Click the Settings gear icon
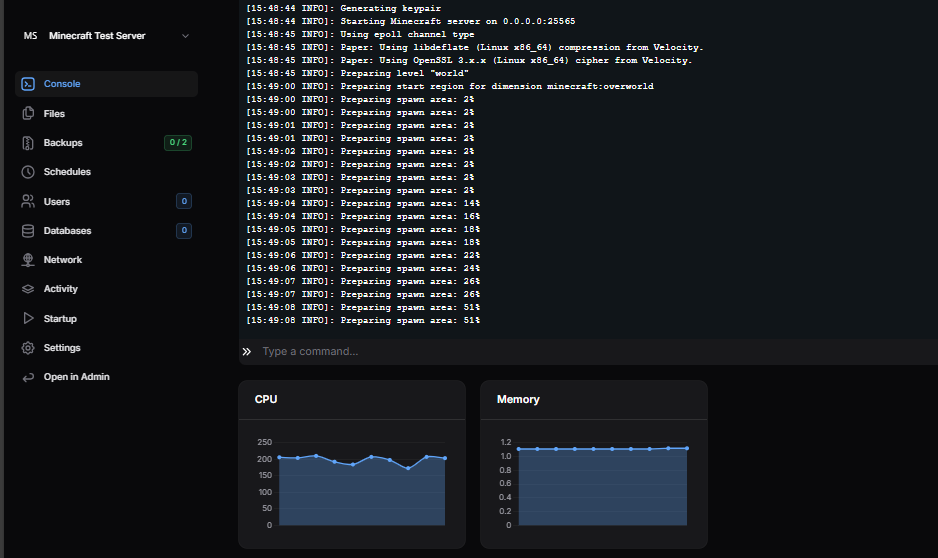938x558 pixels. pyautogui.click(x=28, y=347)
